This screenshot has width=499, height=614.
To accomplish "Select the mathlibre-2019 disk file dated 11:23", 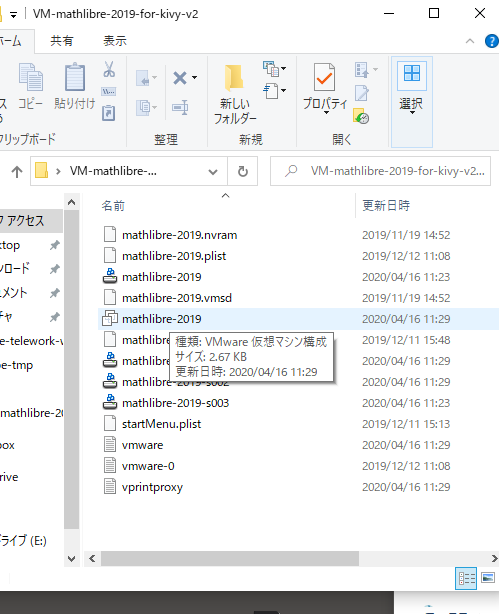I will click(161, 276).
